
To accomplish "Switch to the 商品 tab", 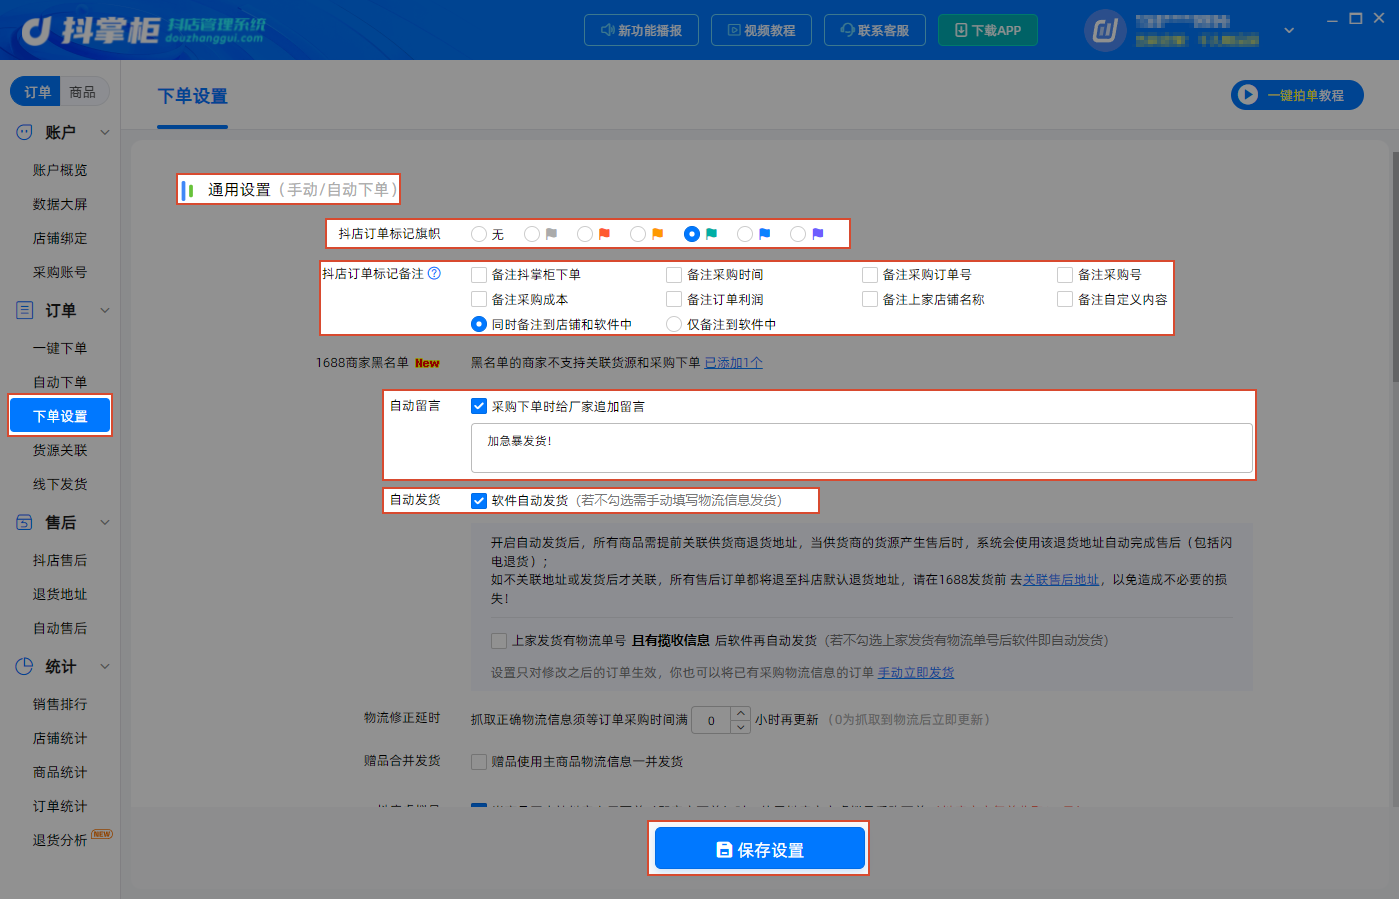I will (x=83, y=92).
